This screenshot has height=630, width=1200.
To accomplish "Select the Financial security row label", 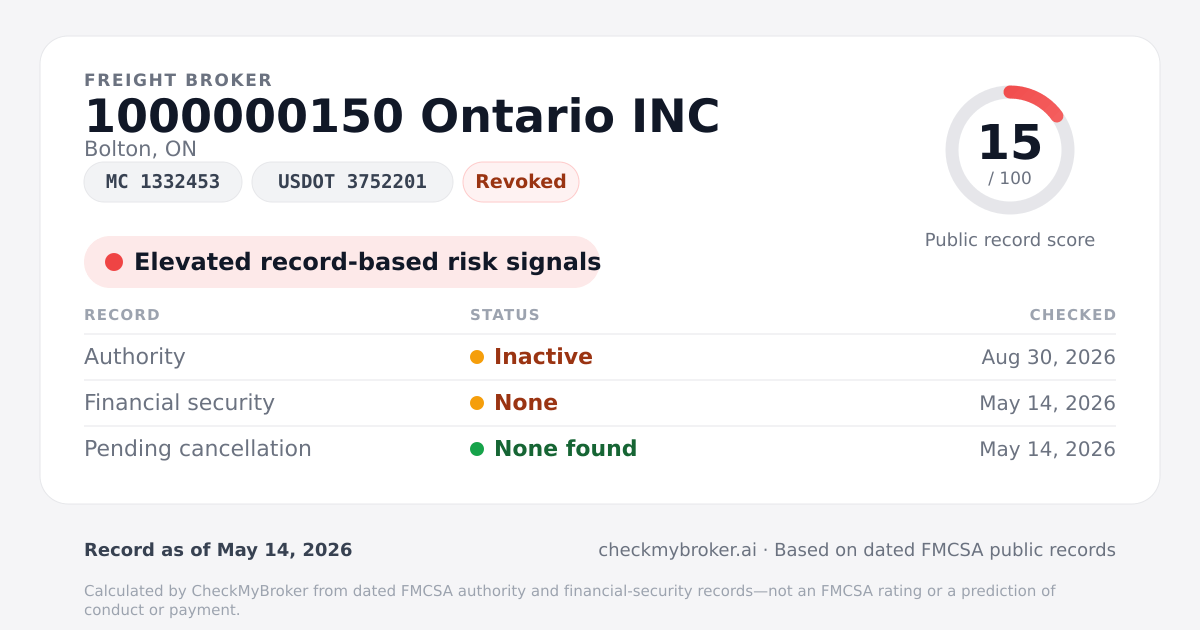I will point(179,403).
